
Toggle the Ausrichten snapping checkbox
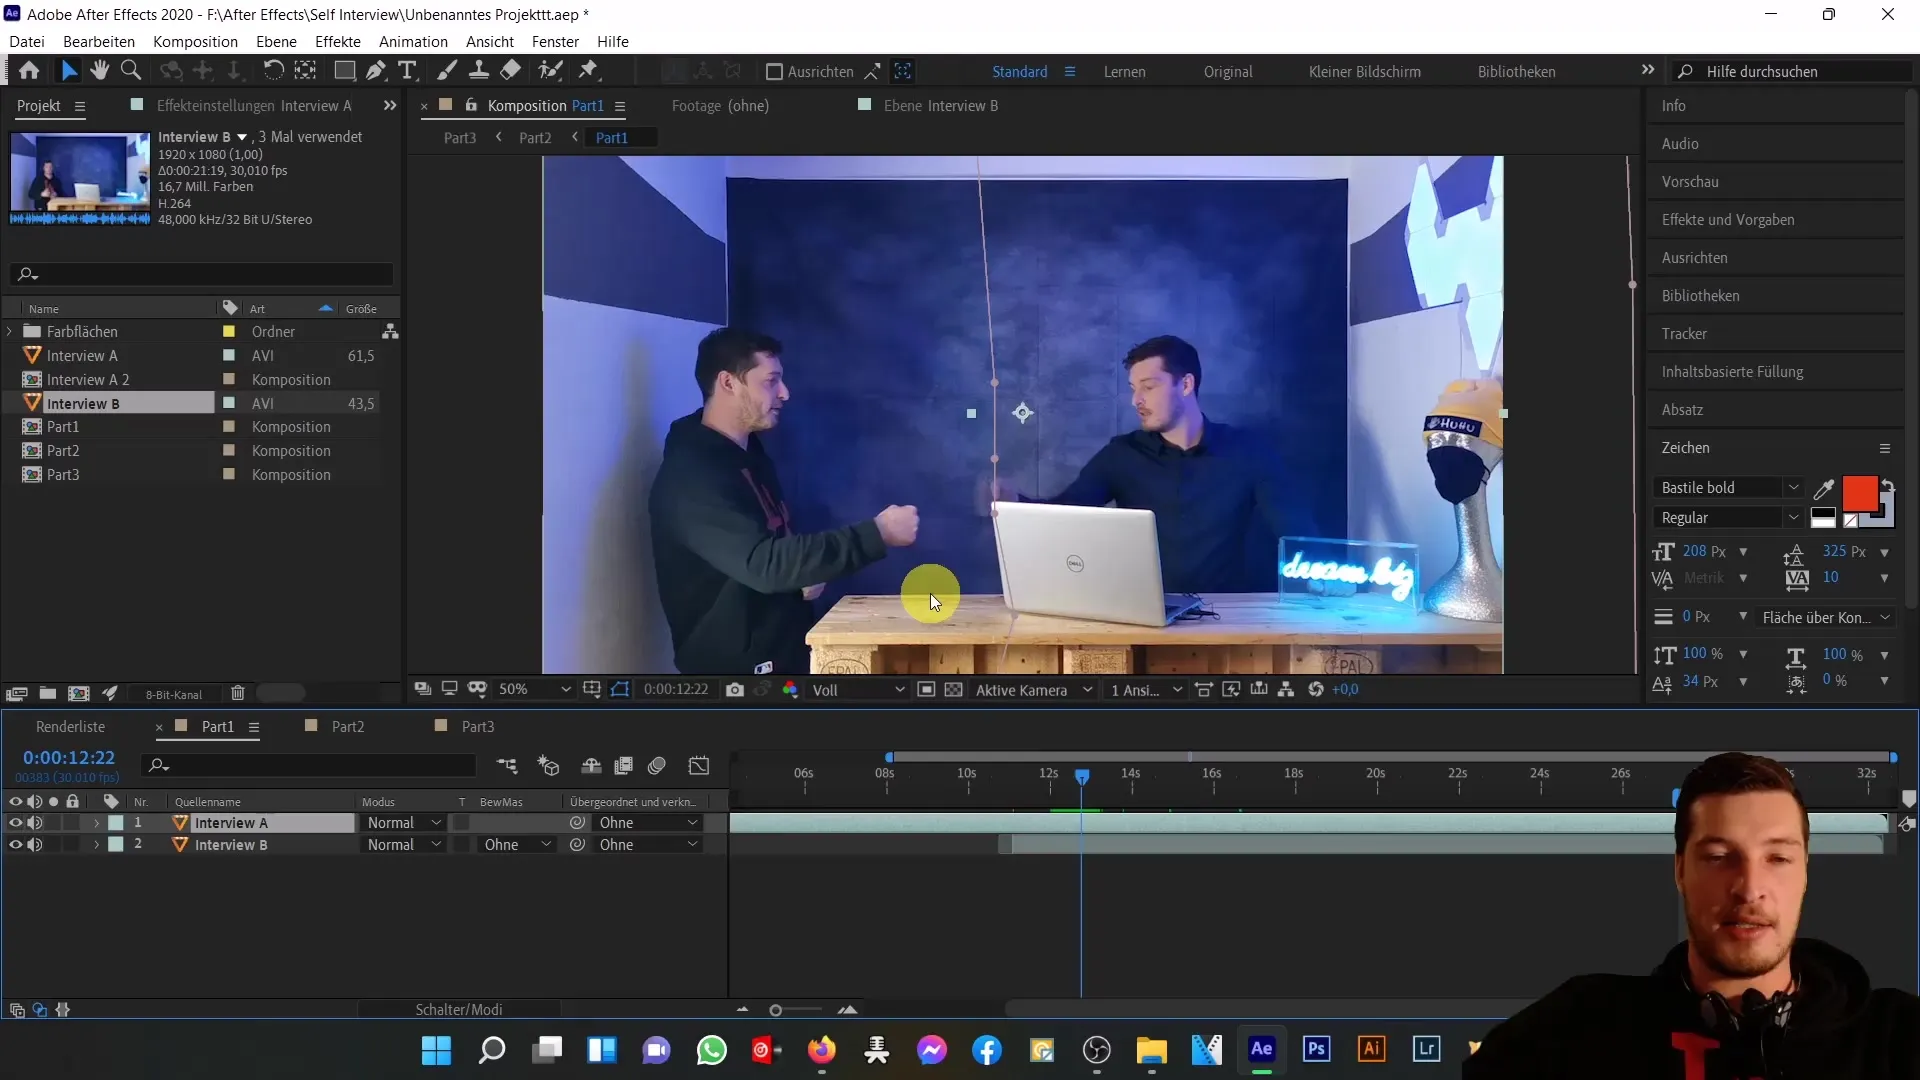coord(774,72)
